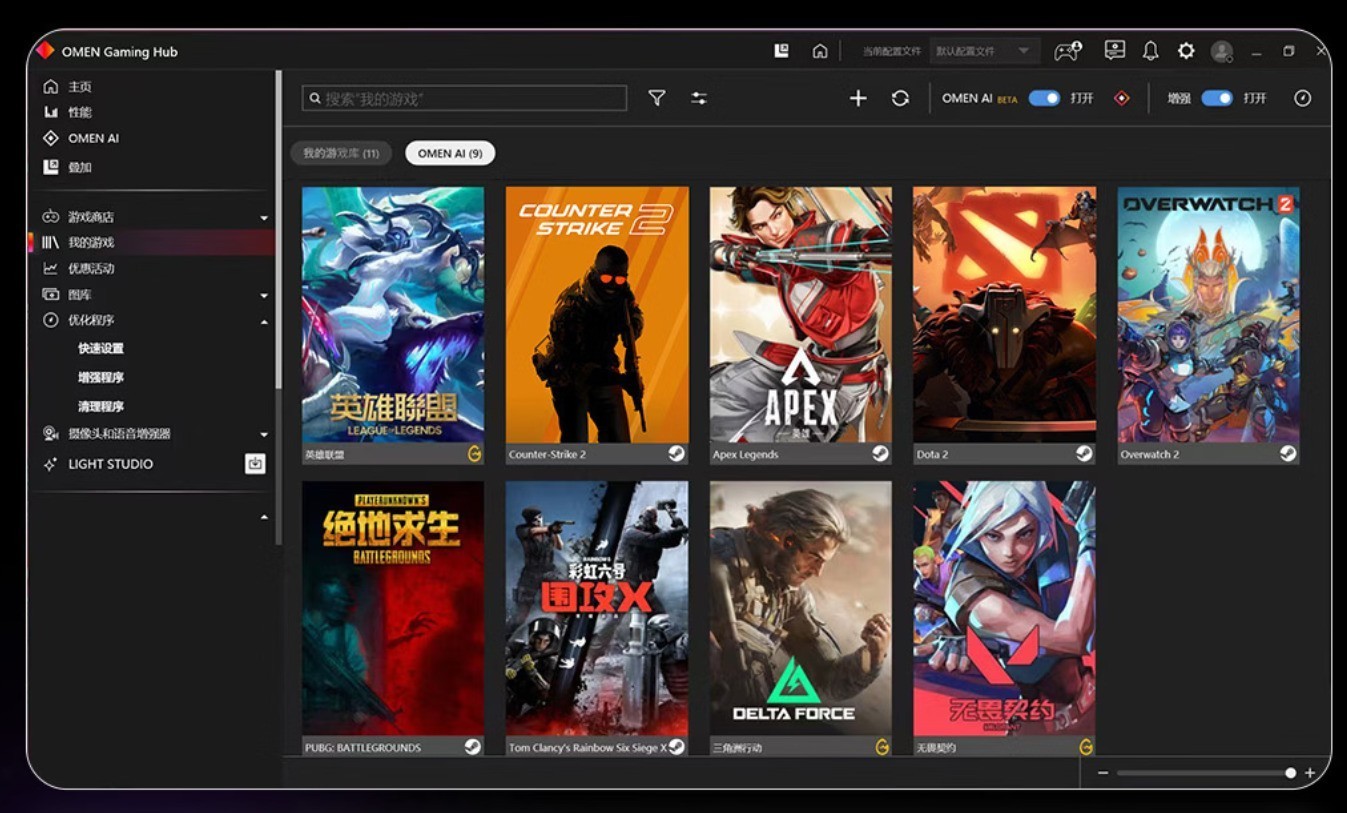This screenshot has width=1347, height=813.
Task: Click the launcher icon on 三角洲行动 card
Action: [882, 746]
